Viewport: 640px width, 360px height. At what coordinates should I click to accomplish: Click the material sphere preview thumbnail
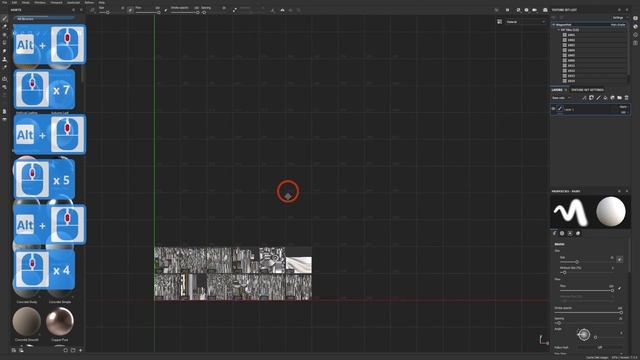click(611, 211)
